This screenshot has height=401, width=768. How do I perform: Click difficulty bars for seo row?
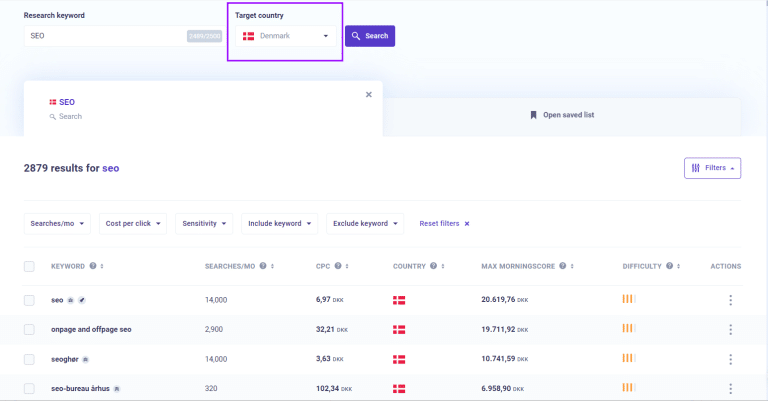[629, 299]
